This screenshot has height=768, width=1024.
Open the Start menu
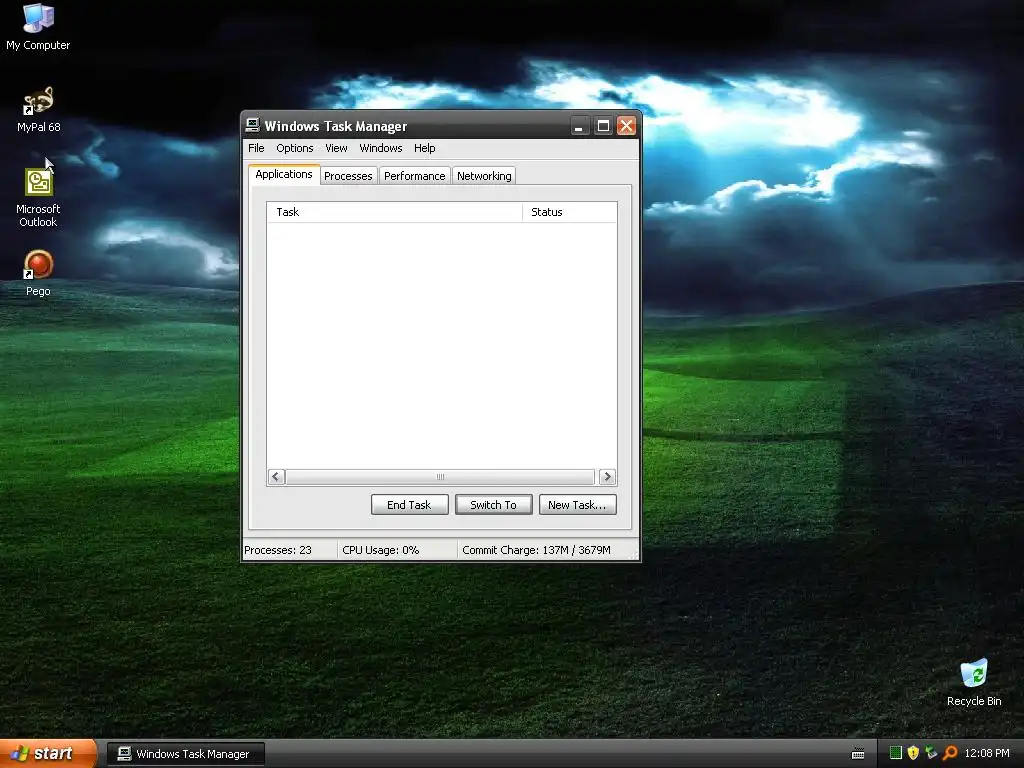tap(48, 754)
